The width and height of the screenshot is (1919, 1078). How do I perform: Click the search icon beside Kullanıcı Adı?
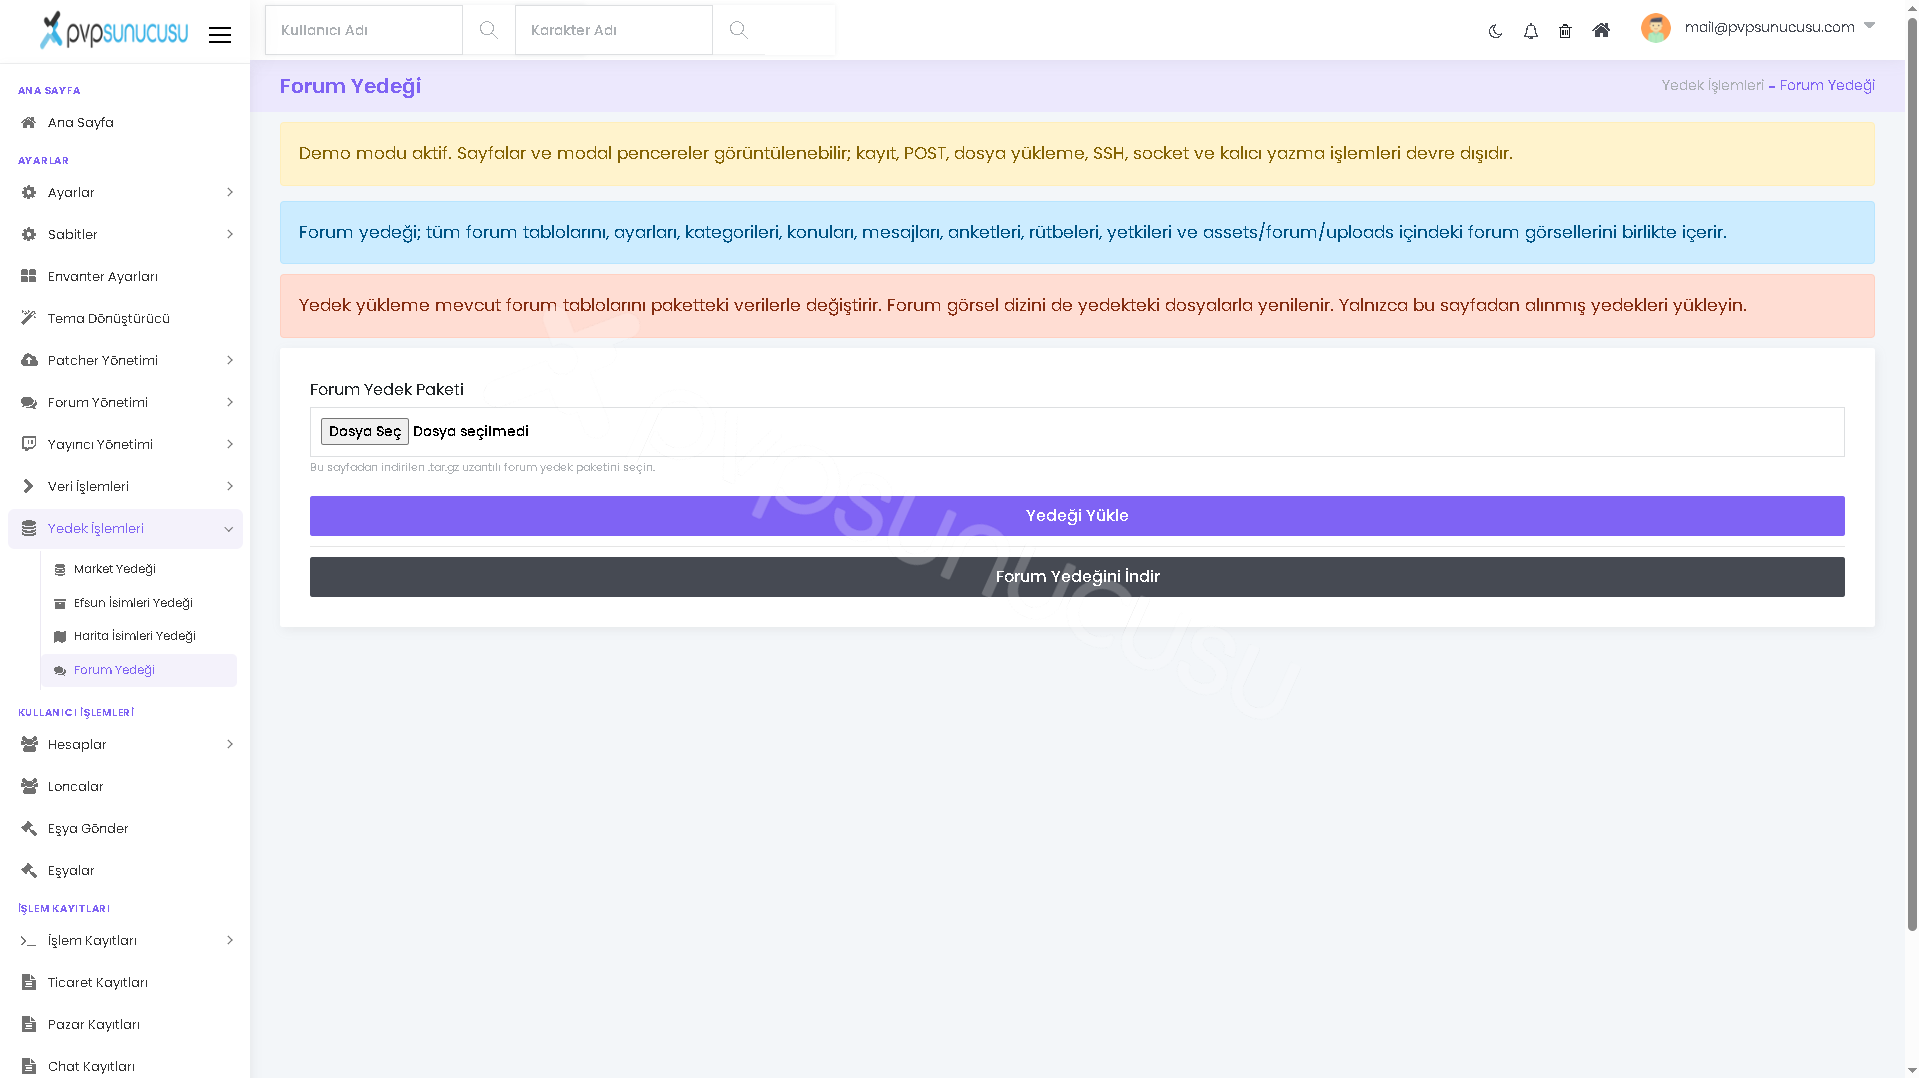click(x=488, y=30)
